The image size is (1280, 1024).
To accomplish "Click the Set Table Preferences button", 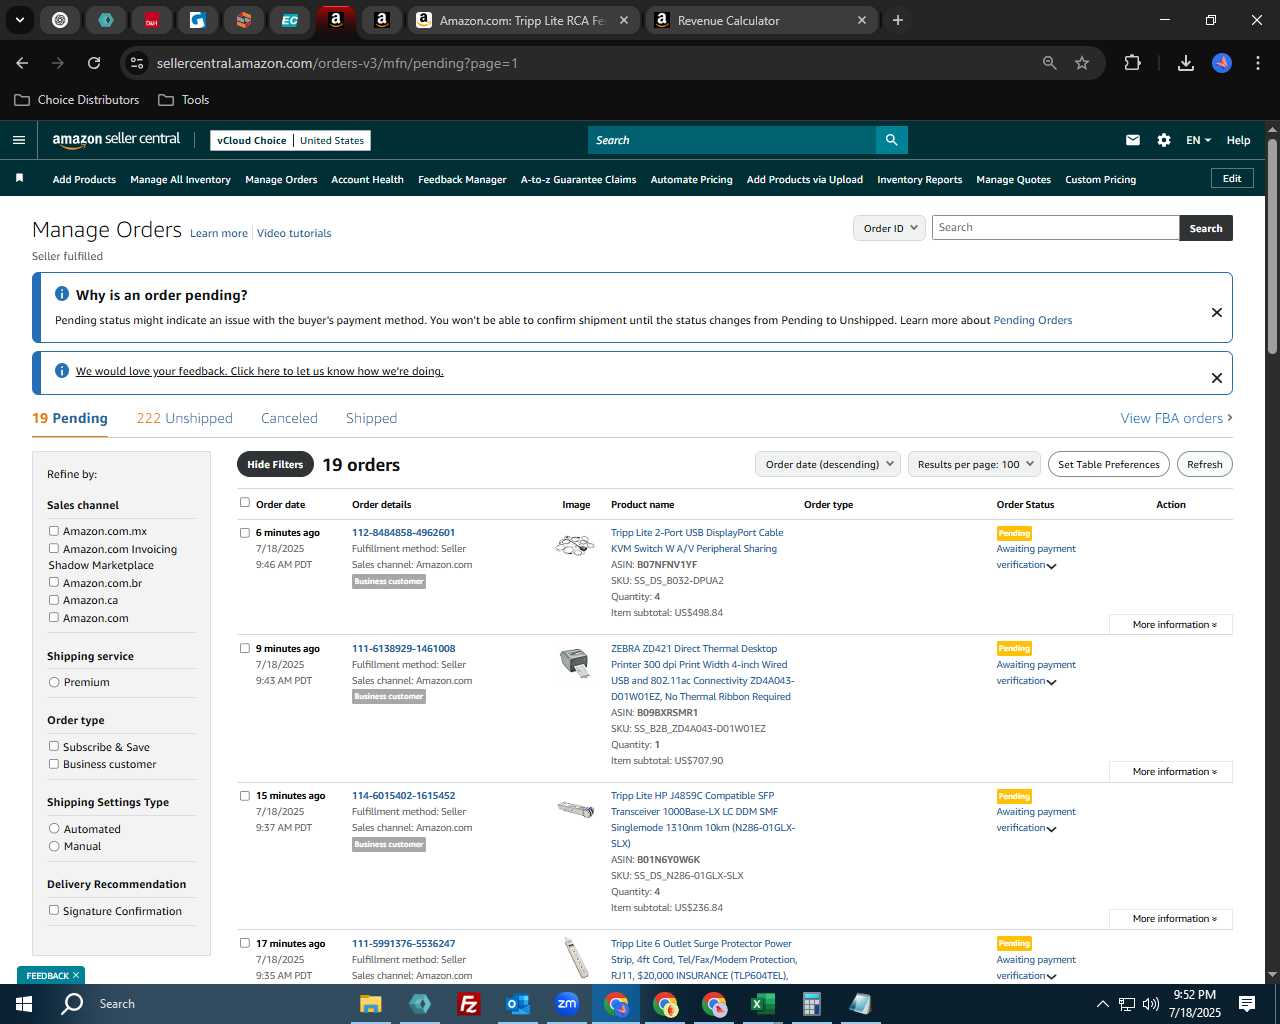I will point(1109,464).
